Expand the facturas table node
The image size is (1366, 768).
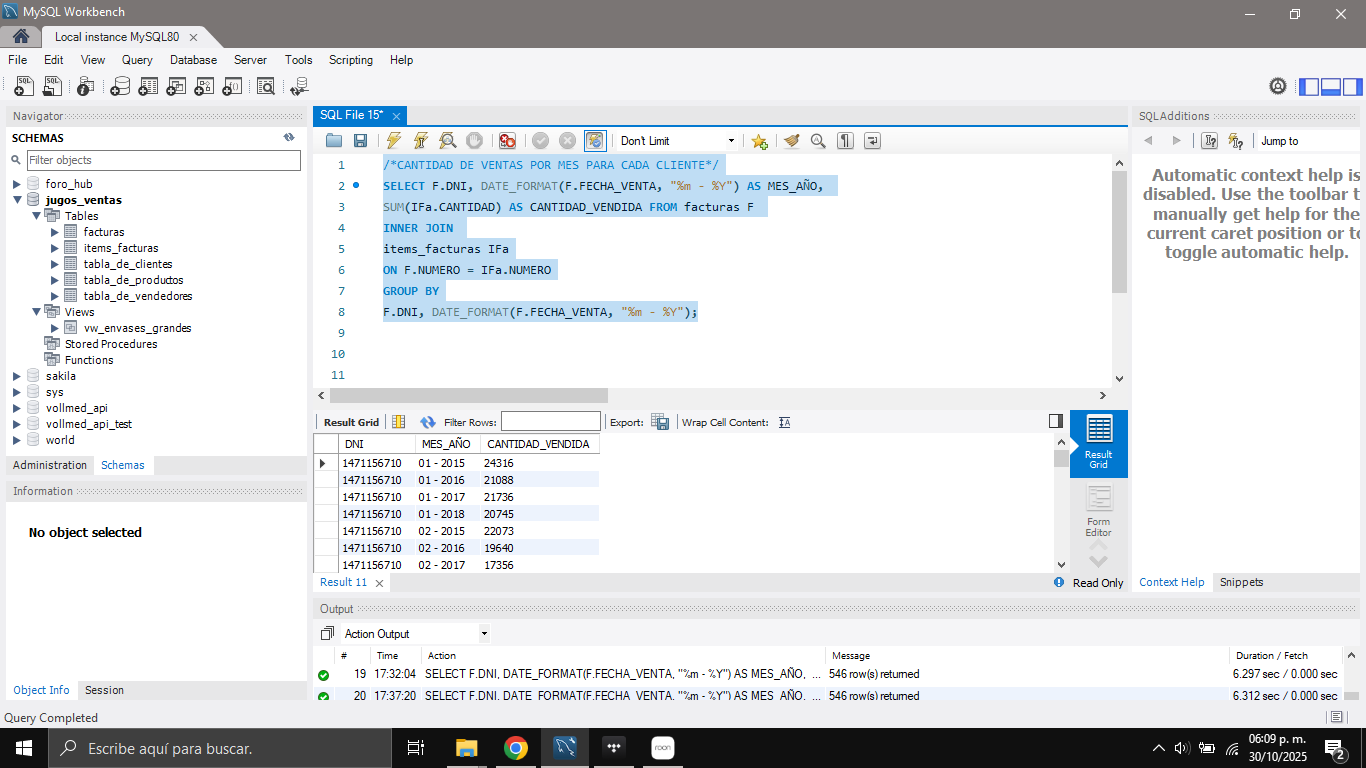[x=55, y=232]
